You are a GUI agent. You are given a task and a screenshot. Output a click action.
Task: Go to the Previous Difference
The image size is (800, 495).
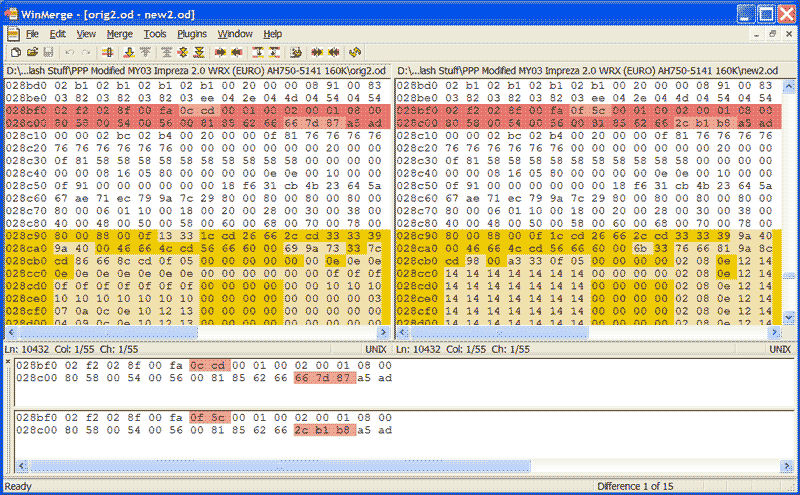click(146, 51)
